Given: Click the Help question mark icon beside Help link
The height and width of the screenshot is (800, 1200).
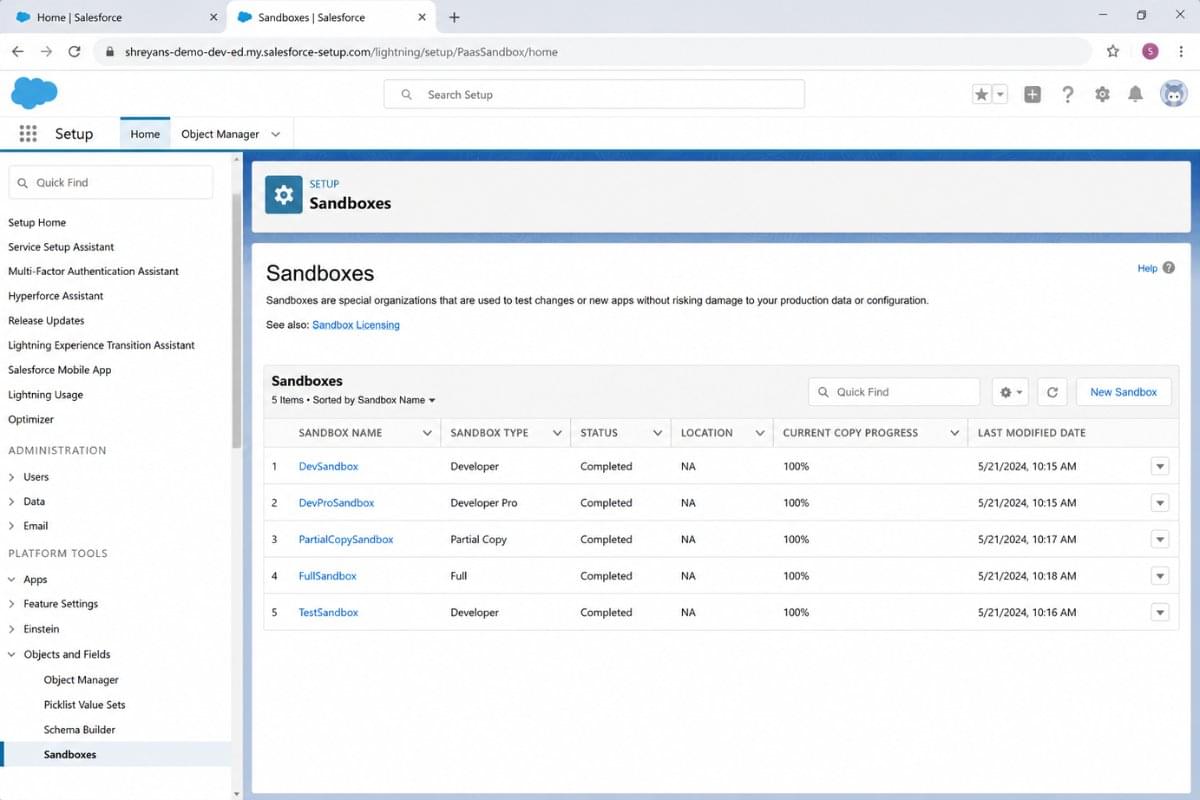Looking at the screenshot, I should point(1168,268).
